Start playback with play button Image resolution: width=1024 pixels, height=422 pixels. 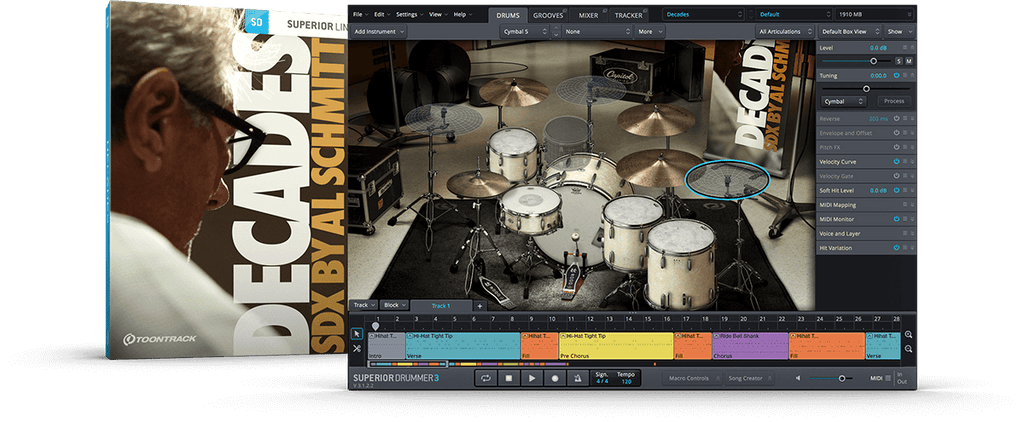[532, 378]
